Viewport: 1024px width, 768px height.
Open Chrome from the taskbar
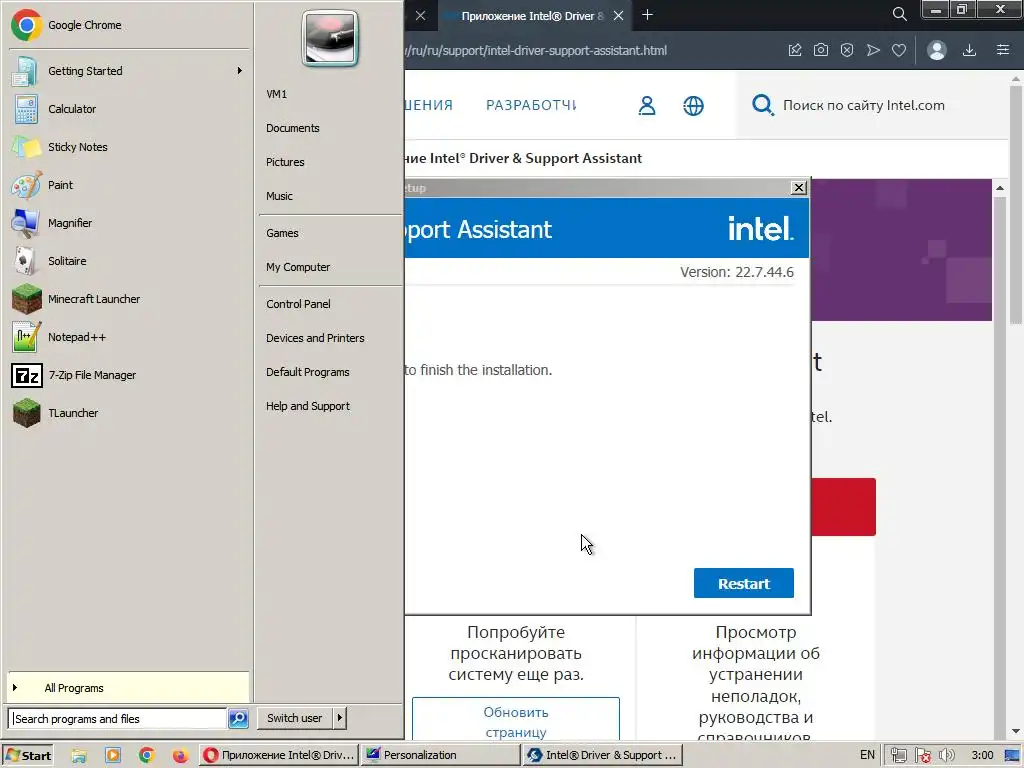147,755
